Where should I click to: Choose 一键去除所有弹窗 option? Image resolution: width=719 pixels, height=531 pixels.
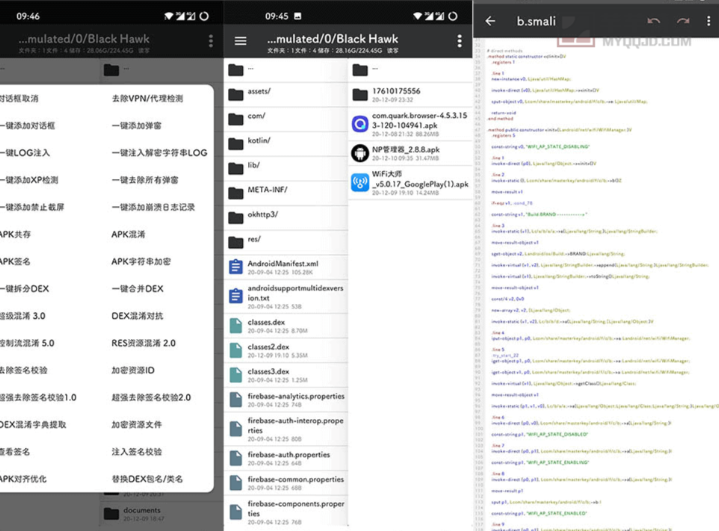(145, 180)
